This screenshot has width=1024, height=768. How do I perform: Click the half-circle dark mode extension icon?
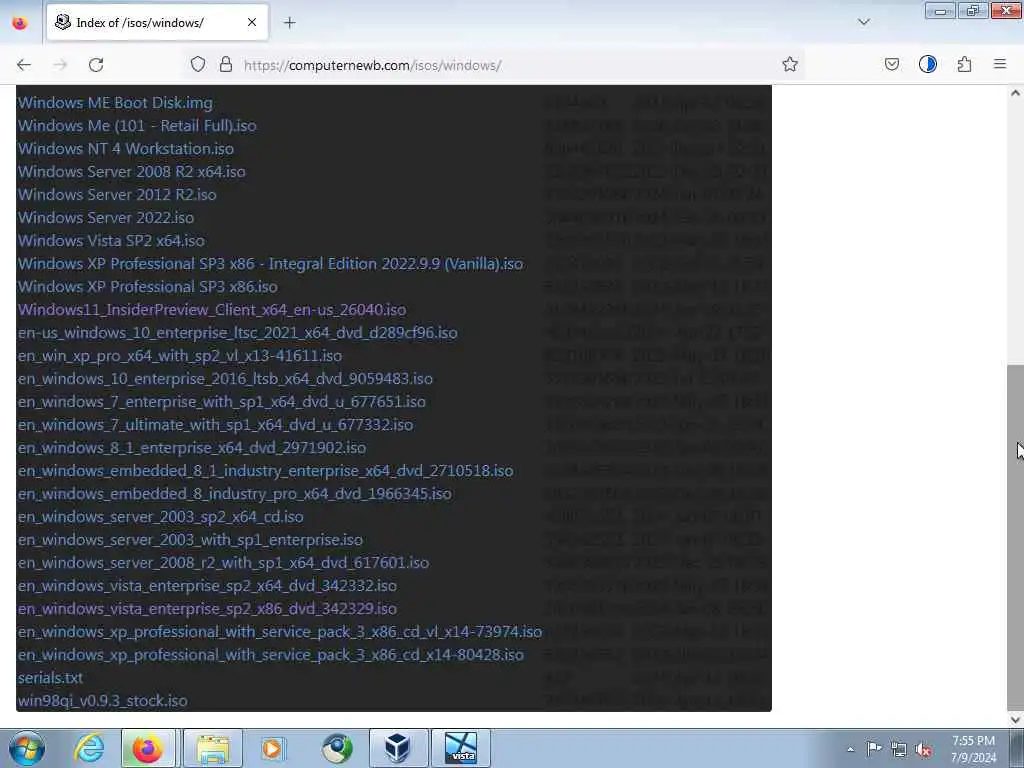click(x=928, y=64)
